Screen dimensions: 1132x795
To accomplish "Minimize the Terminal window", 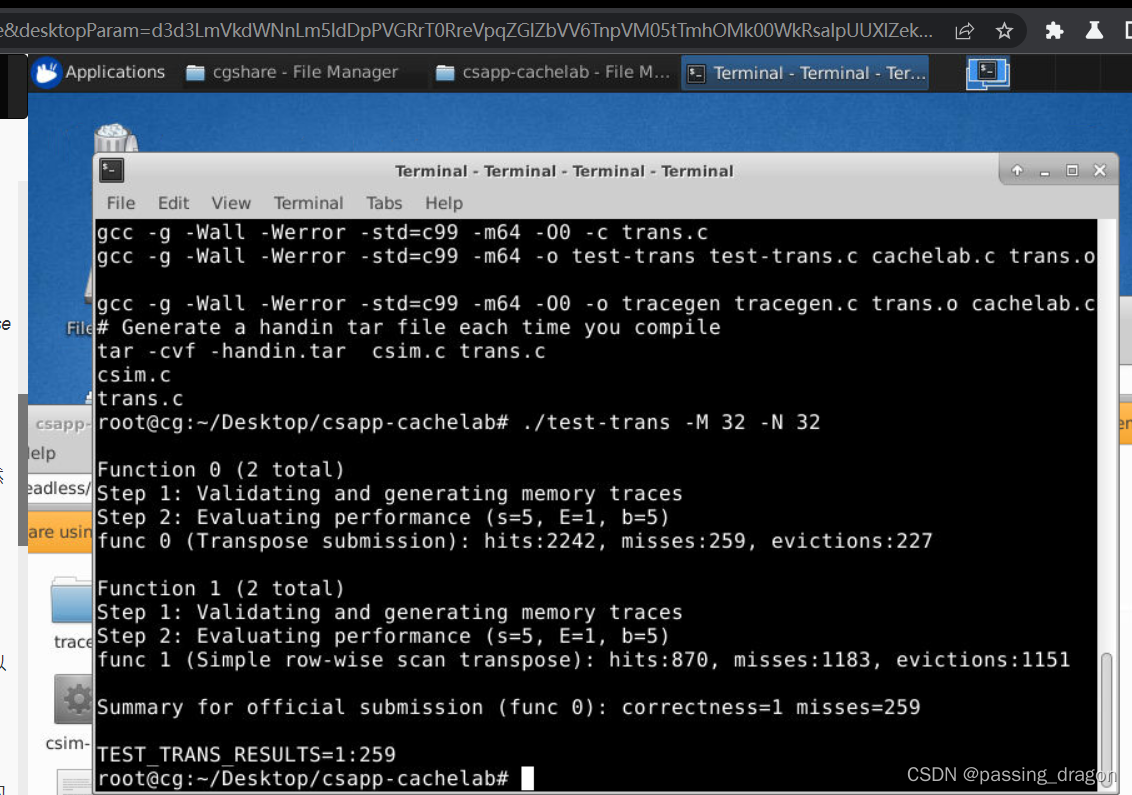I will click(1044, 171).
